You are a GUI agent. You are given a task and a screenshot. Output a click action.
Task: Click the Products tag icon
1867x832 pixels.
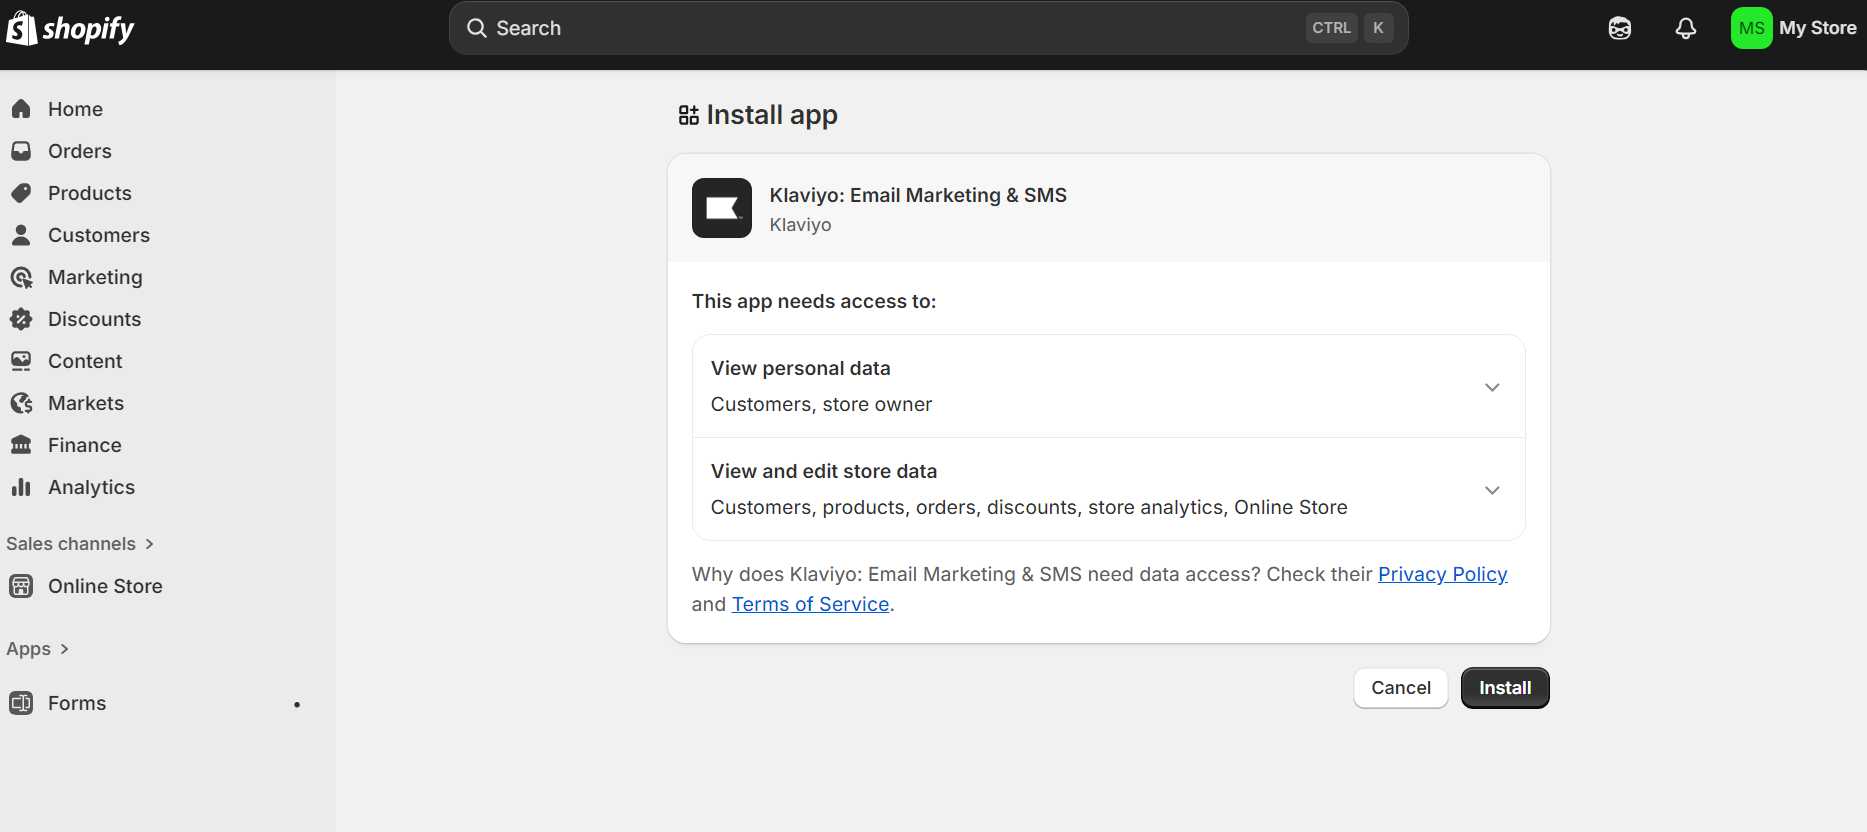point(21,193)
